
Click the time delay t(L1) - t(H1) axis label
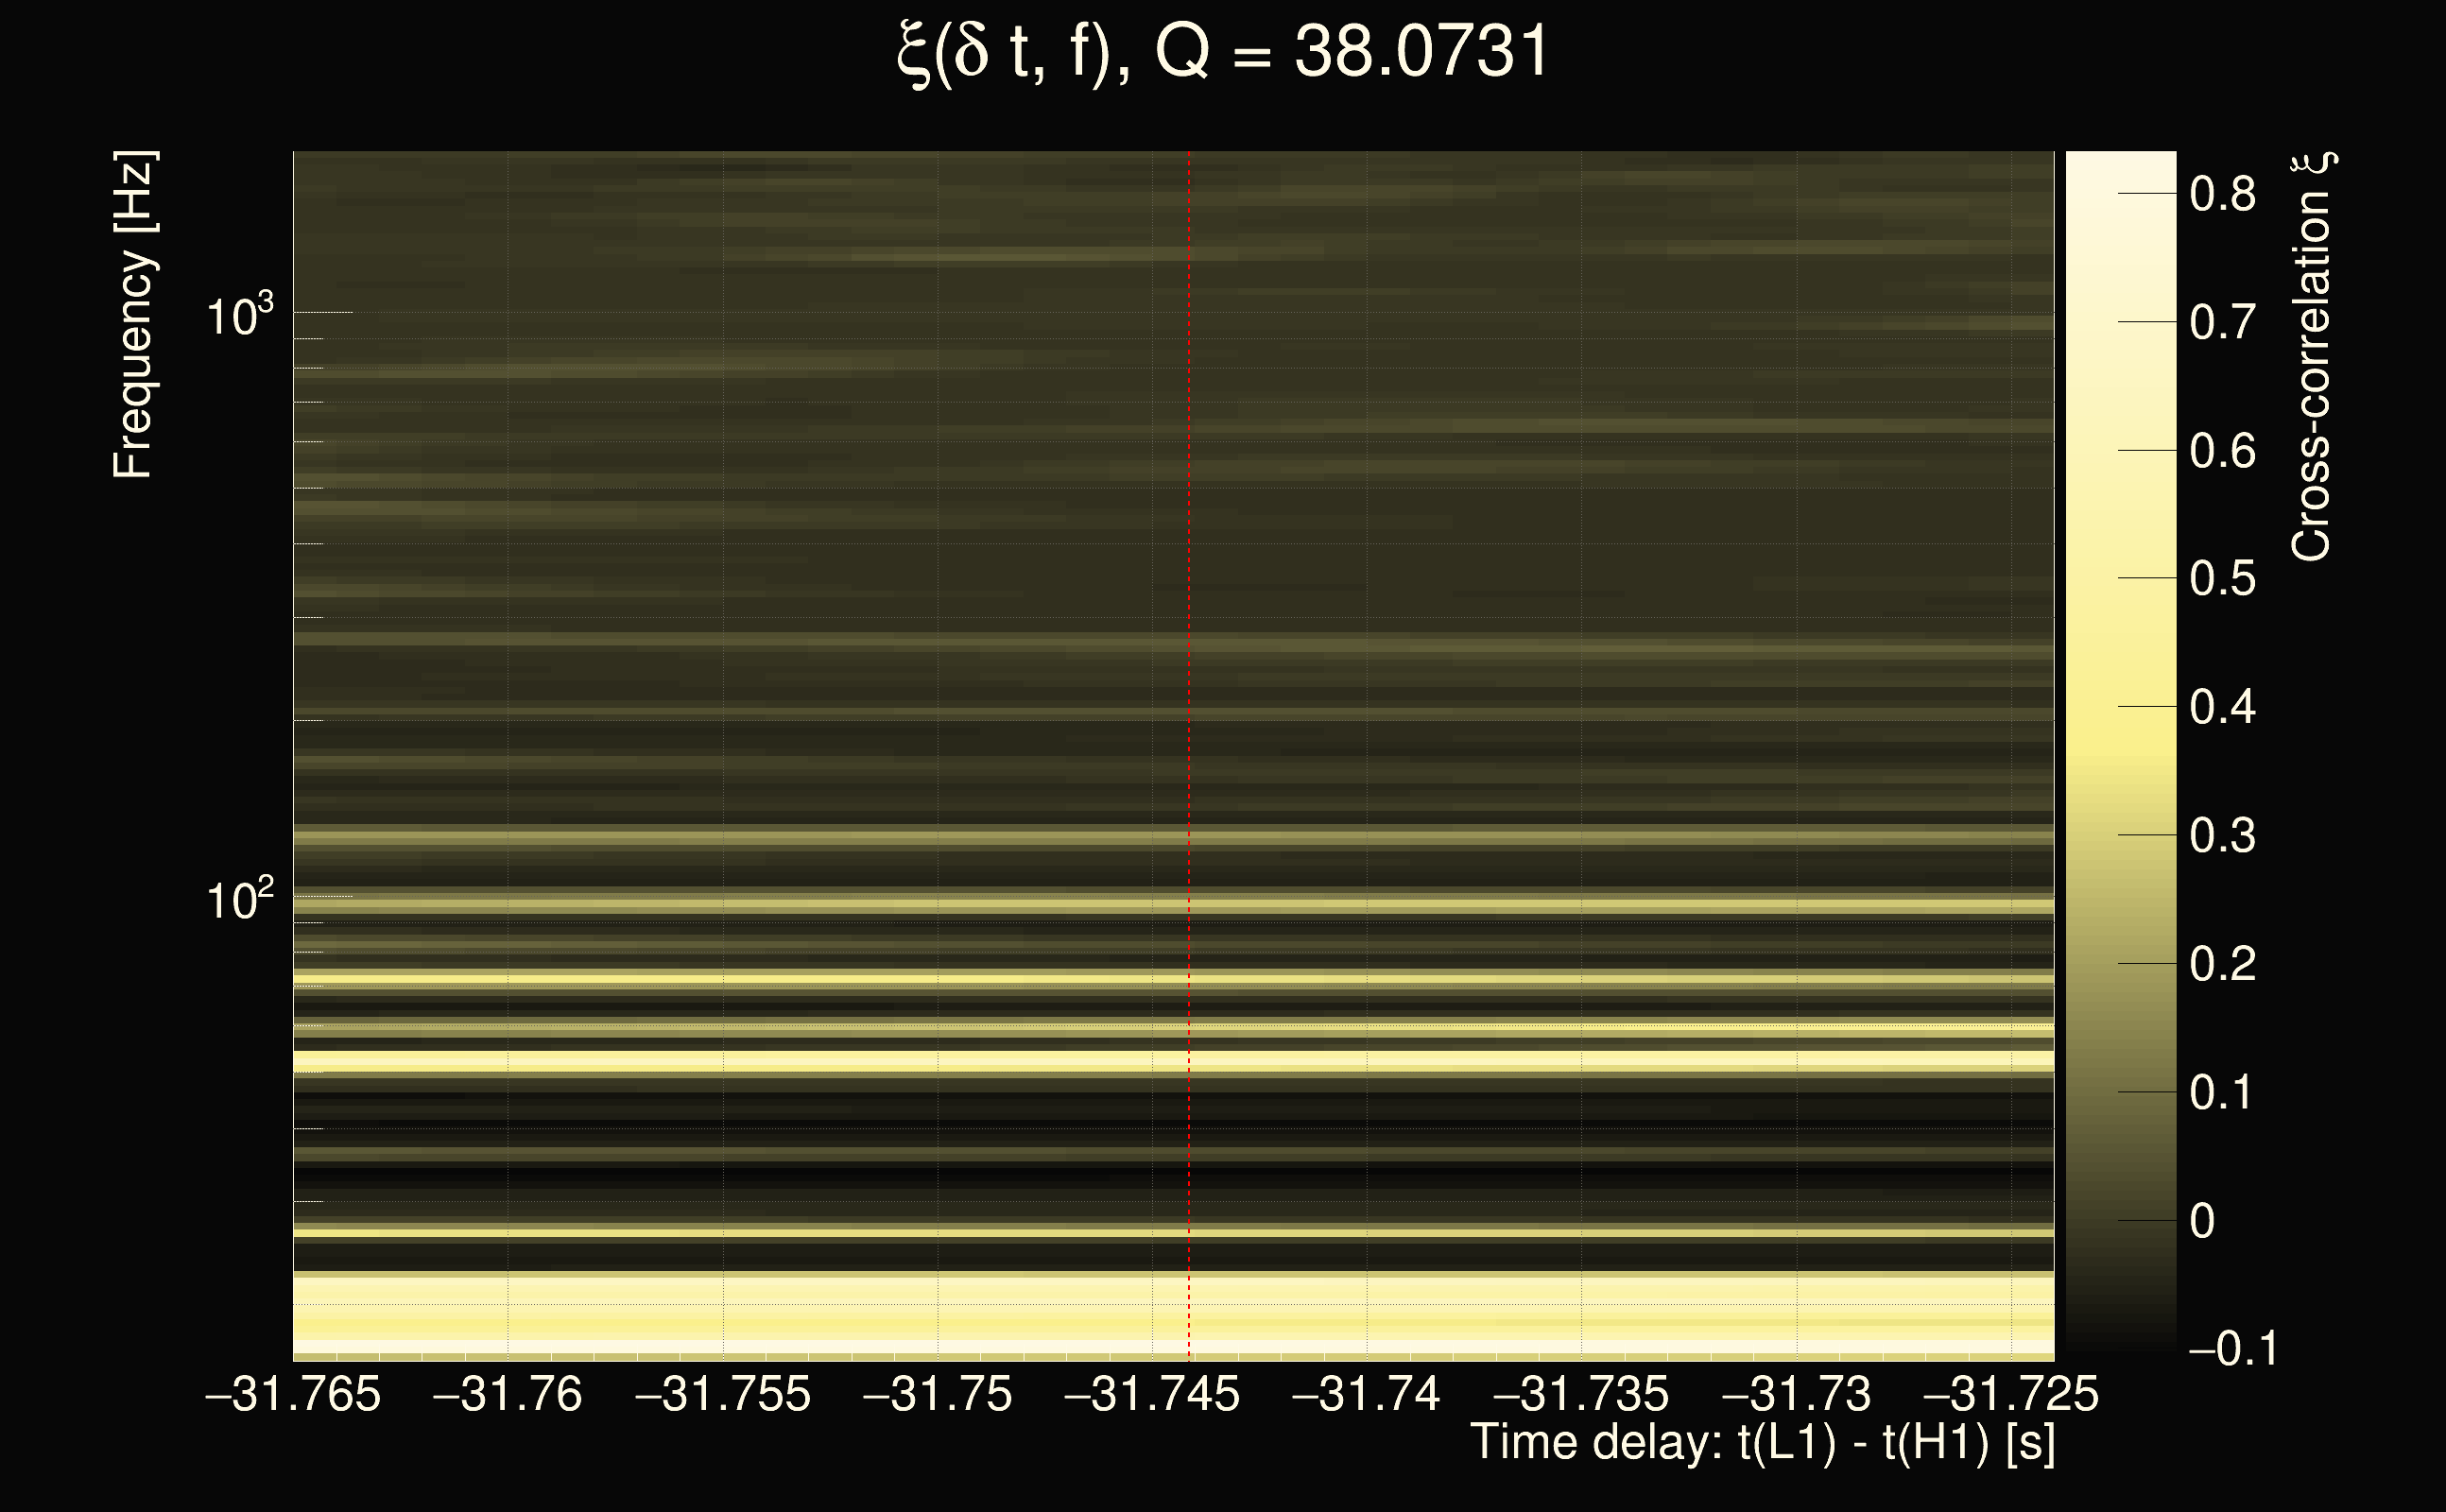click(1762, 1443)
